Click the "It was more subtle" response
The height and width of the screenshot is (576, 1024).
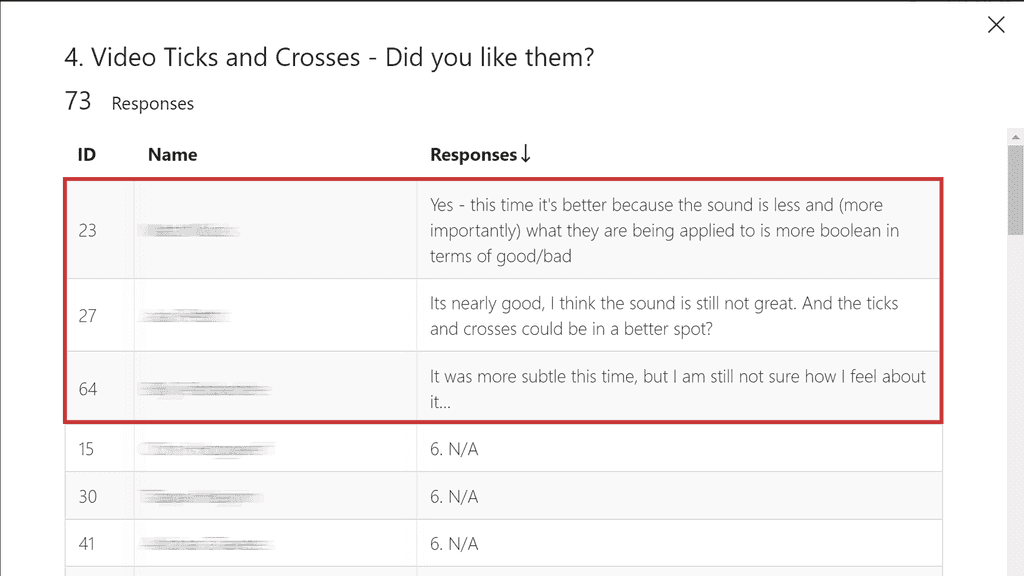677,388
